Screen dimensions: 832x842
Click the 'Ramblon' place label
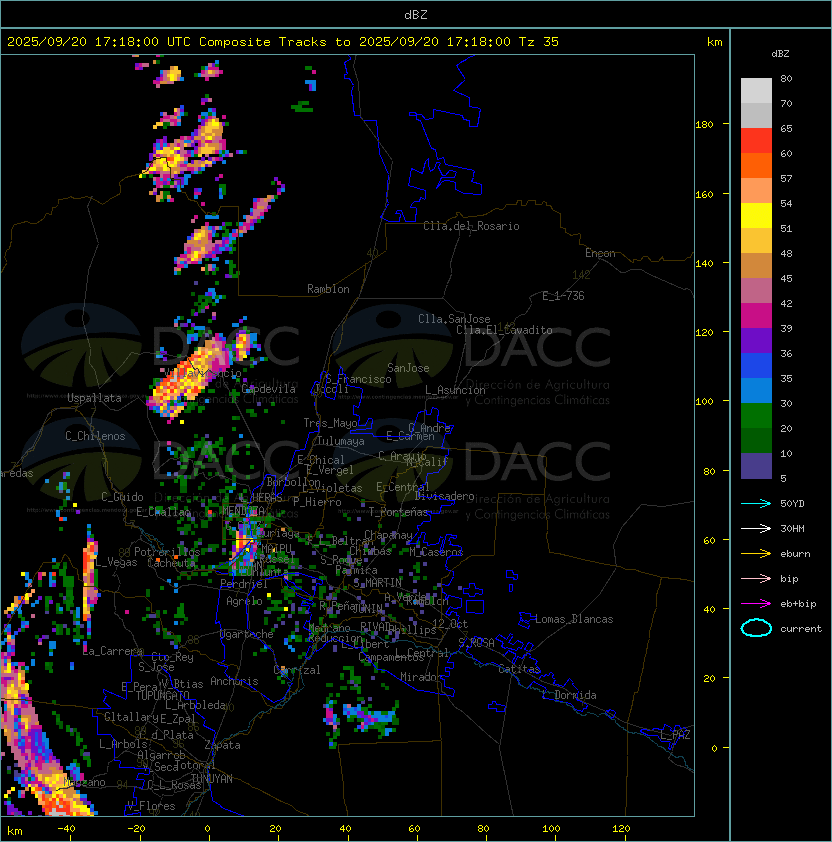pyautogui.click(x=328, y=289)
